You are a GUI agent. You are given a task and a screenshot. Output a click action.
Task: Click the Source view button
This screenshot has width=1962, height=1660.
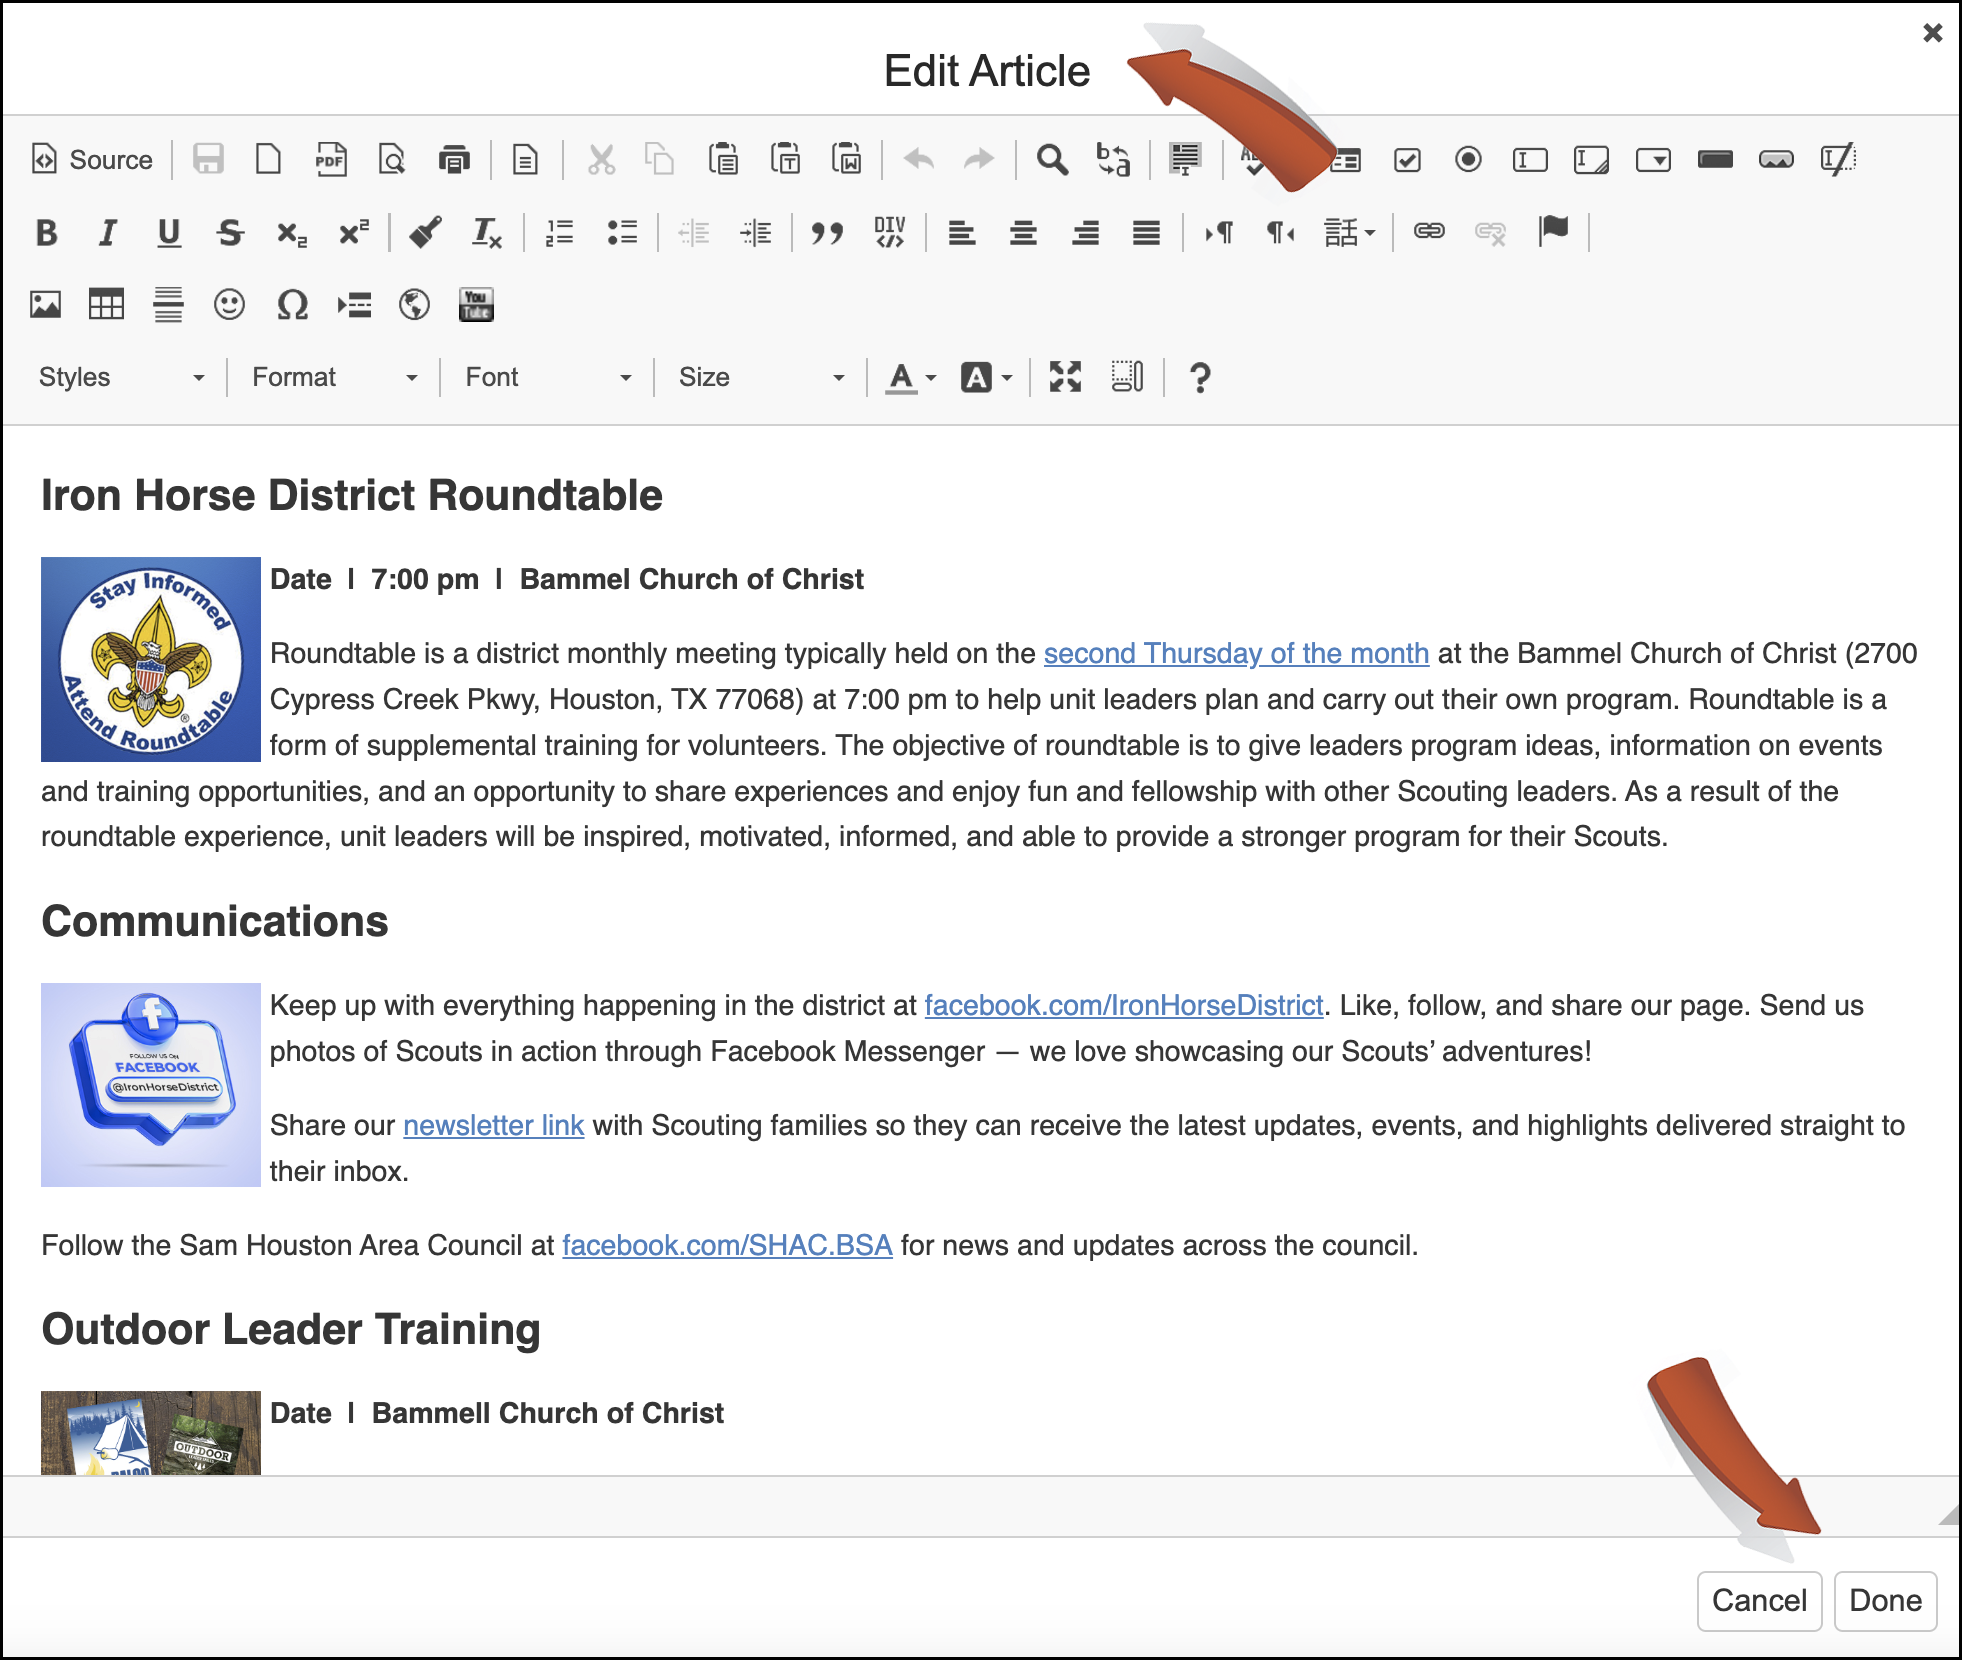[x=93, y=160]
